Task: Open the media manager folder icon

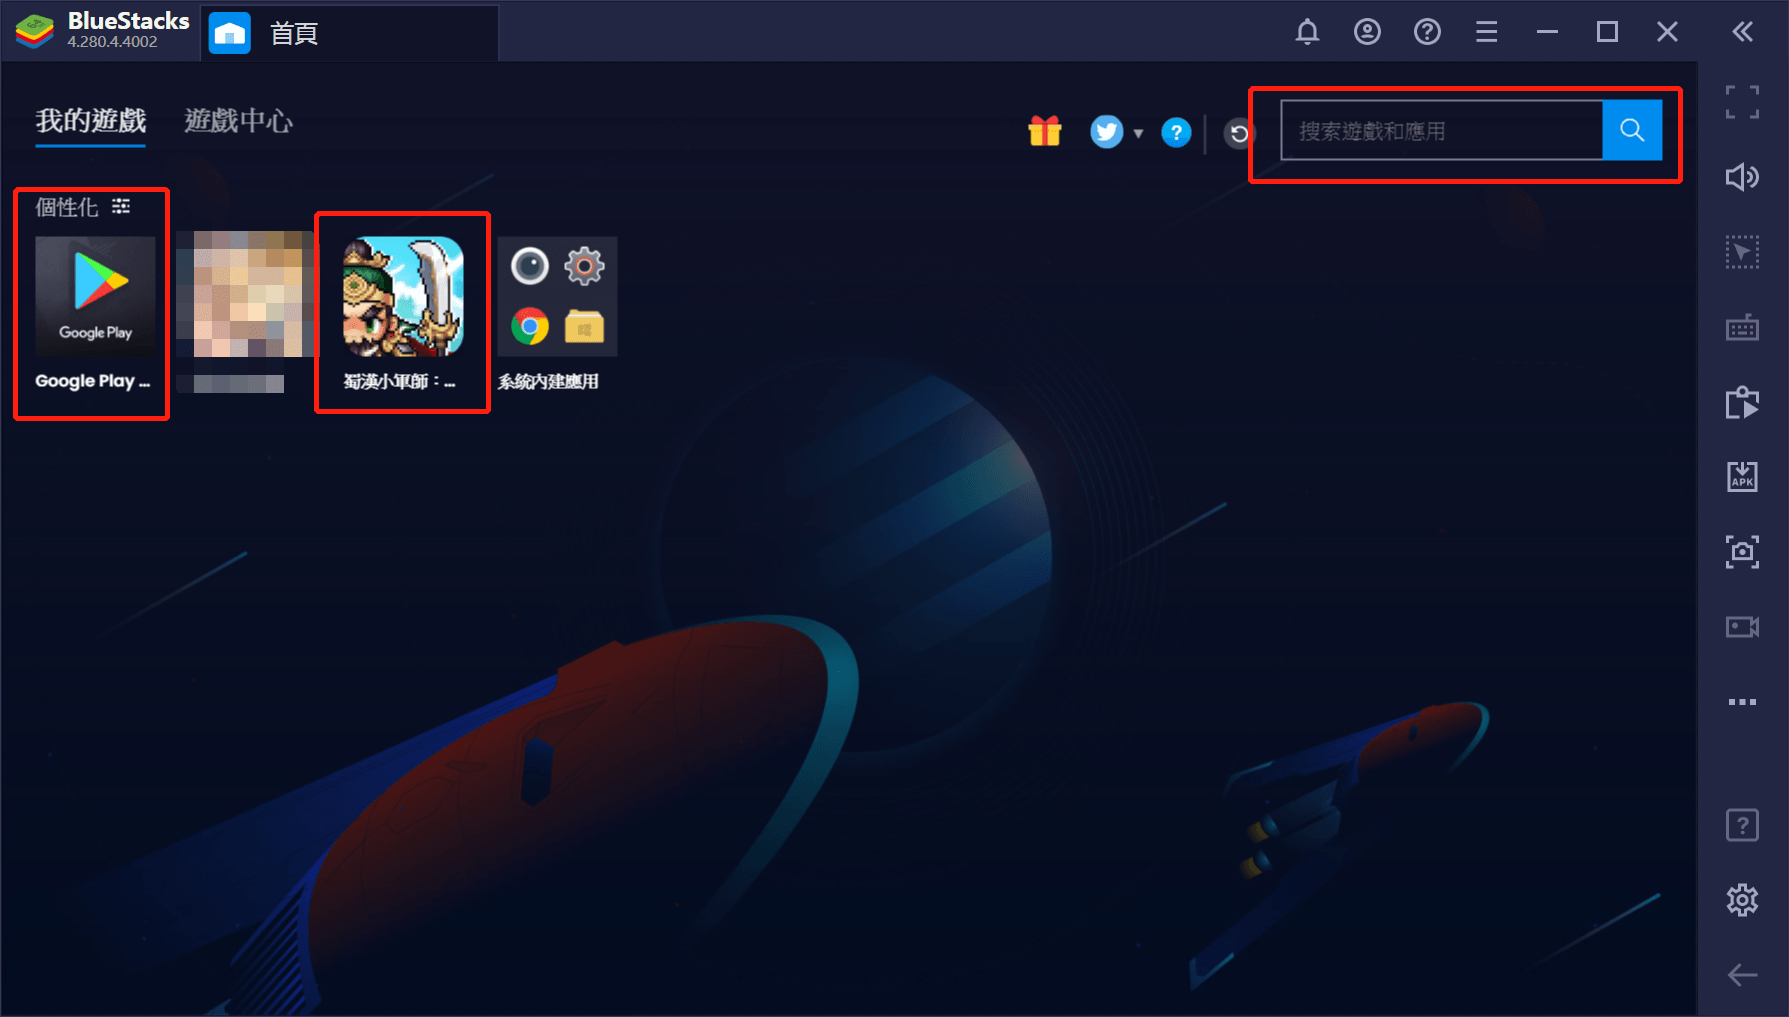Action: (x=585, y=326)
